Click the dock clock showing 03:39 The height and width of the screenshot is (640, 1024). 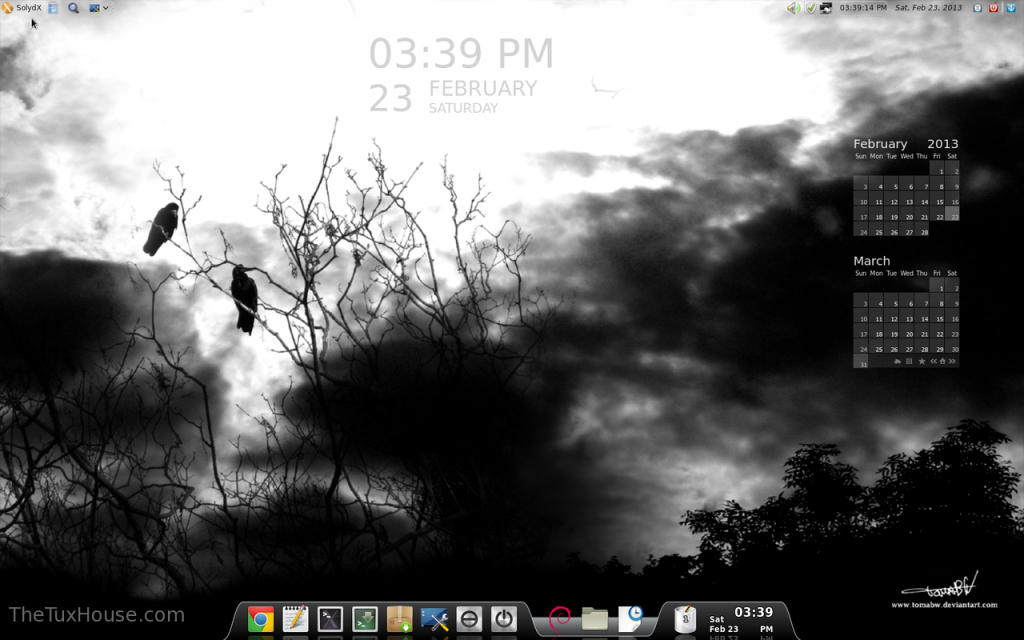tap(741, 620)
